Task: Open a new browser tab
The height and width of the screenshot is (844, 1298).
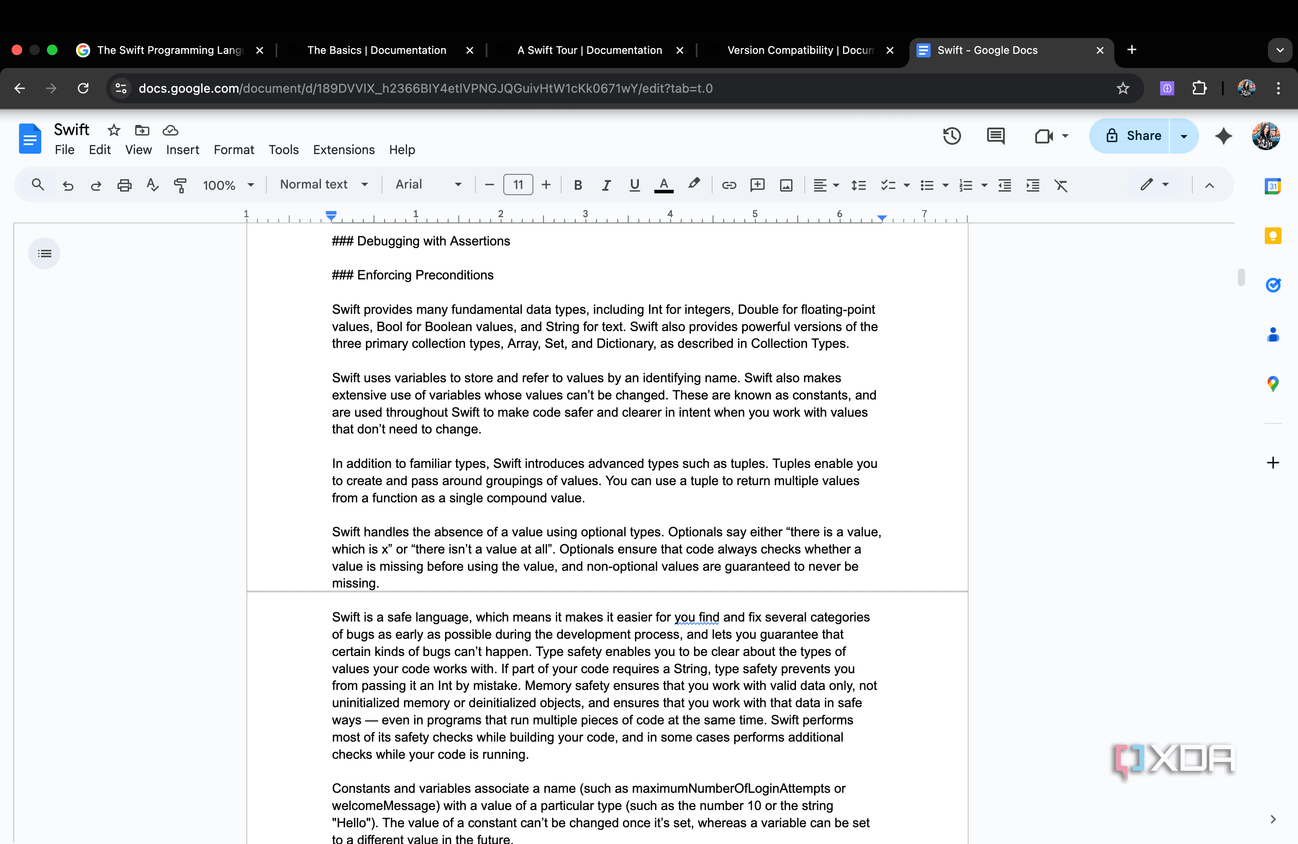Action: point(1131,50)
